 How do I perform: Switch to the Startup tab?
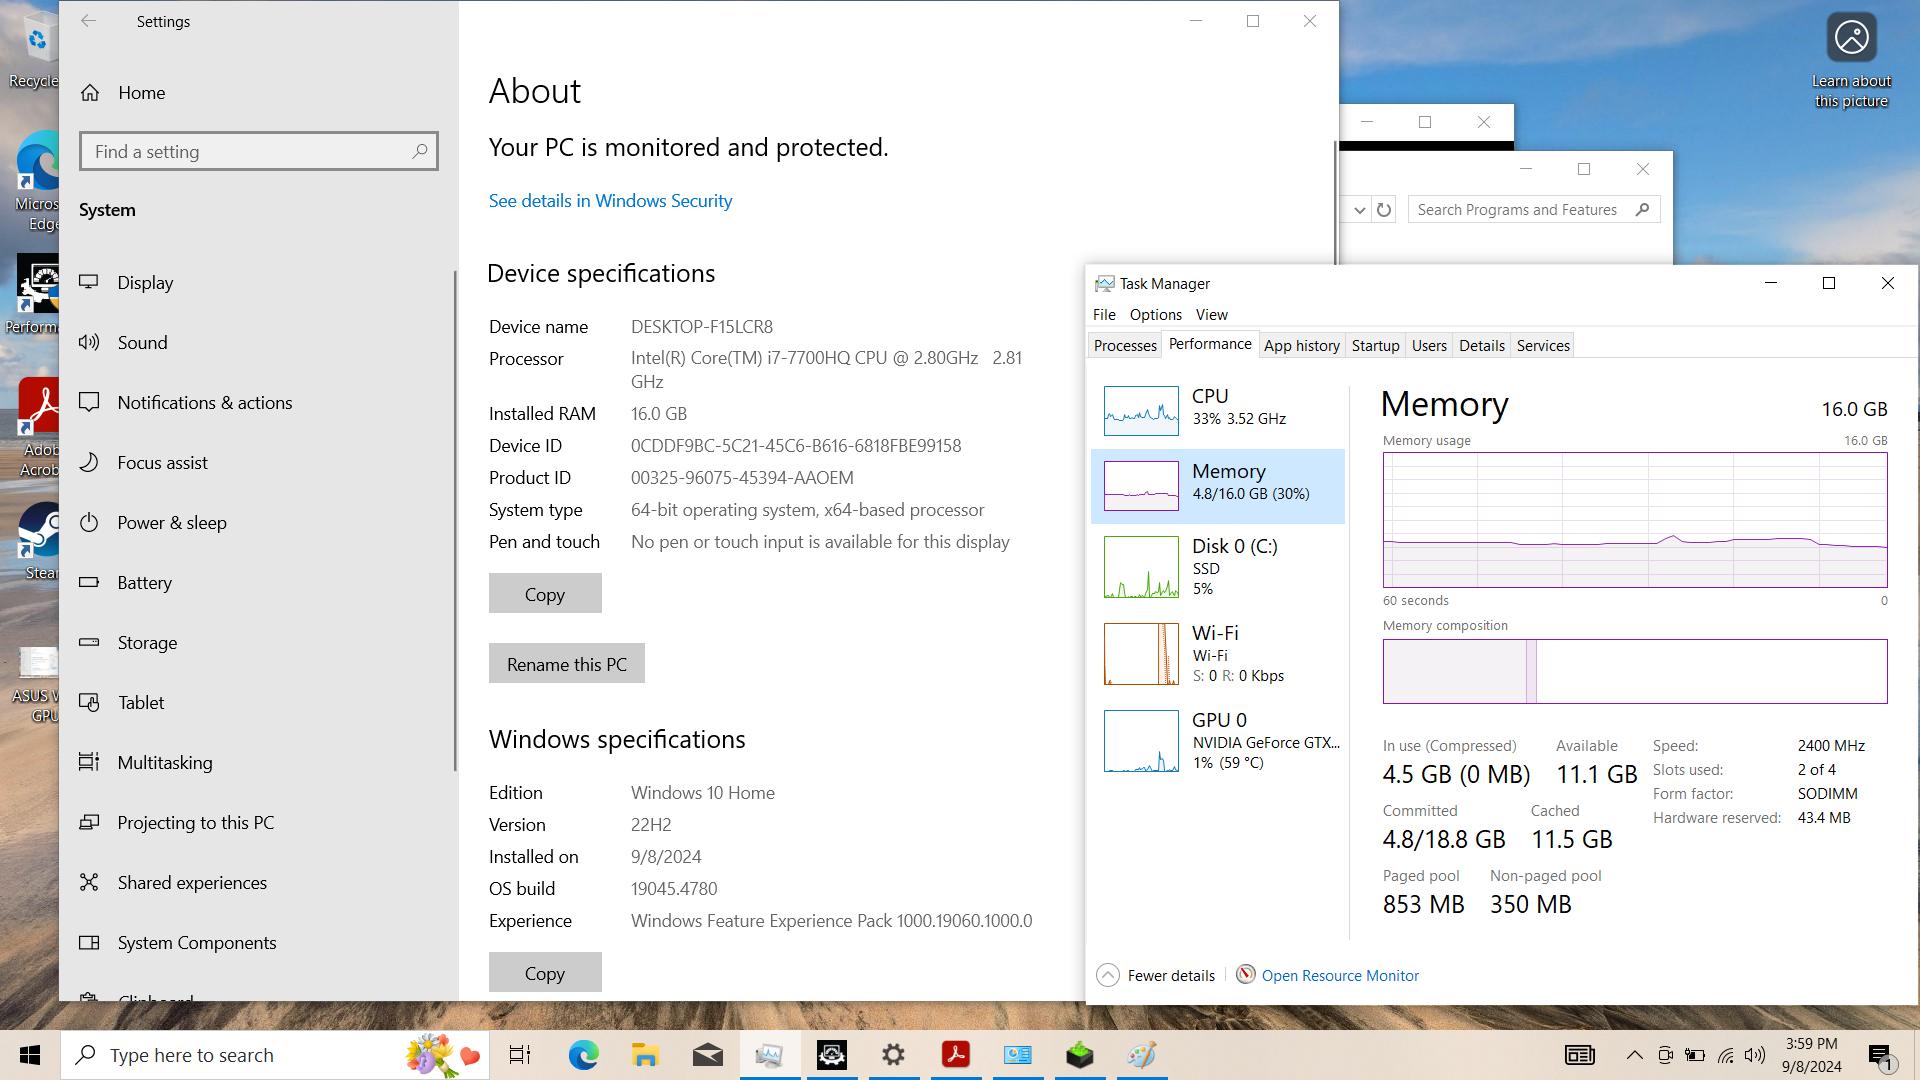(1375, 346)
